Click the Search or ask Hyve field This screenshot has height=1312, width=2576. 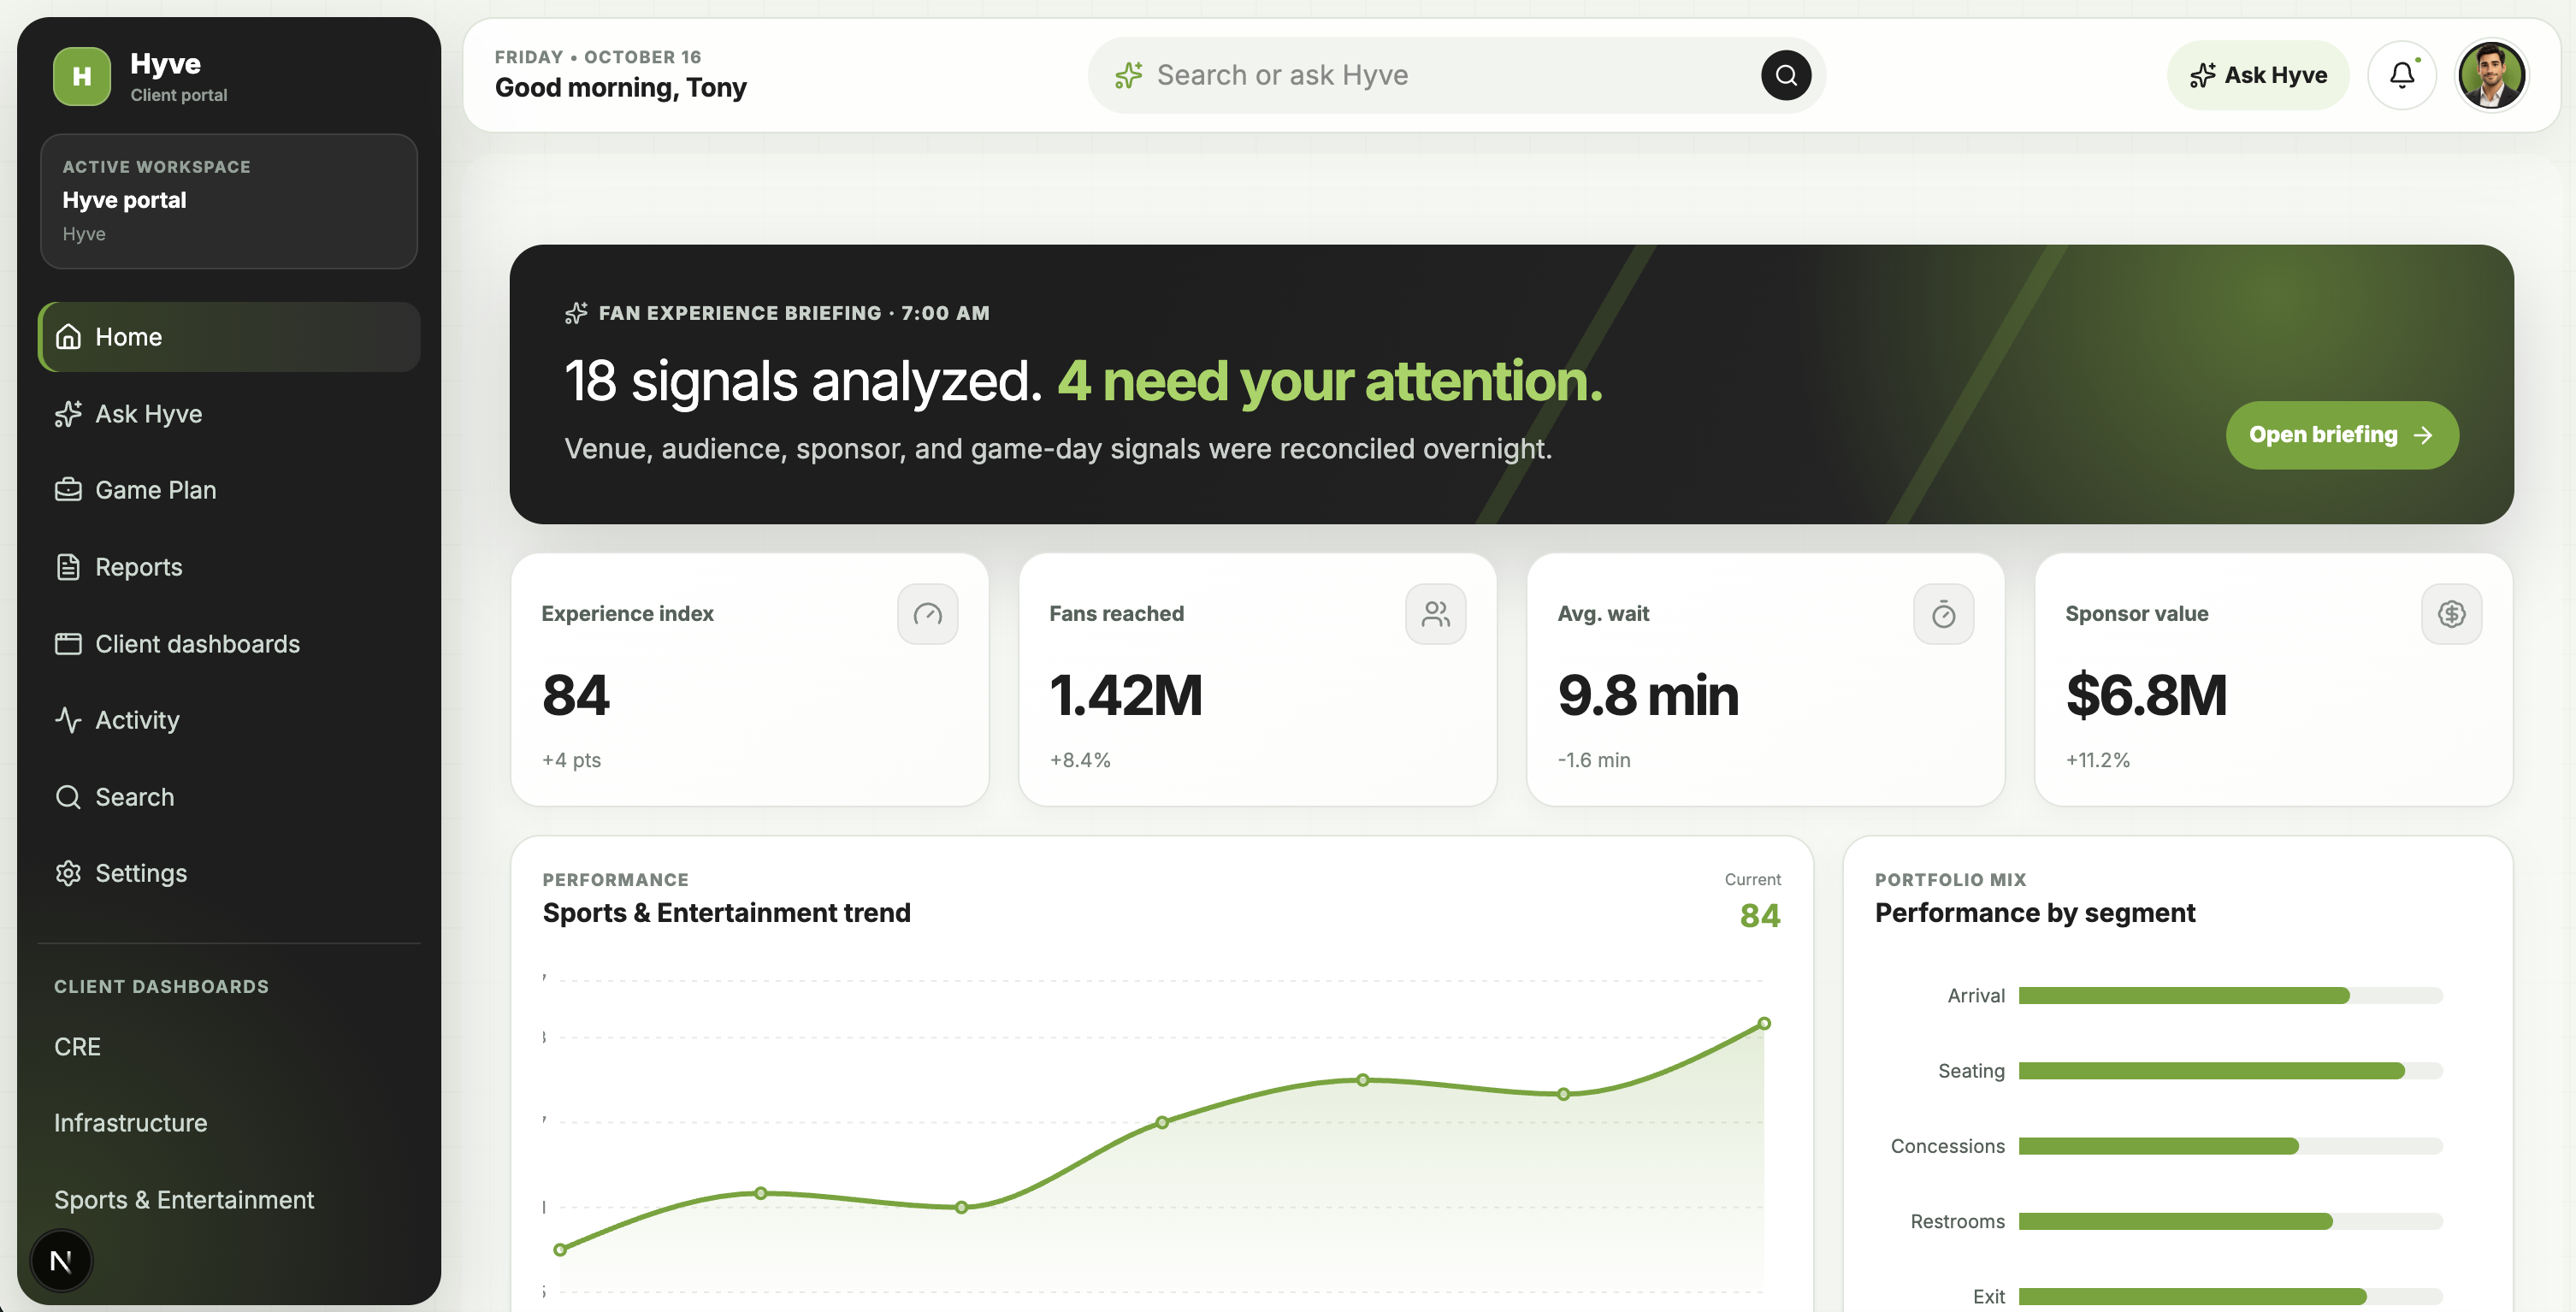coord(1456,75)
